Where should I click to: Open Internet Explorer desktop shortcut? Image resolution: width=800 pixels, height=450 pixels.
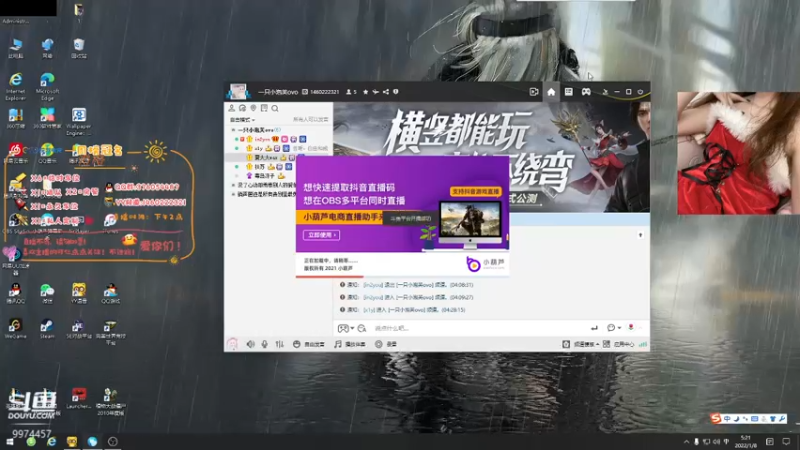[x=16, y=86]
